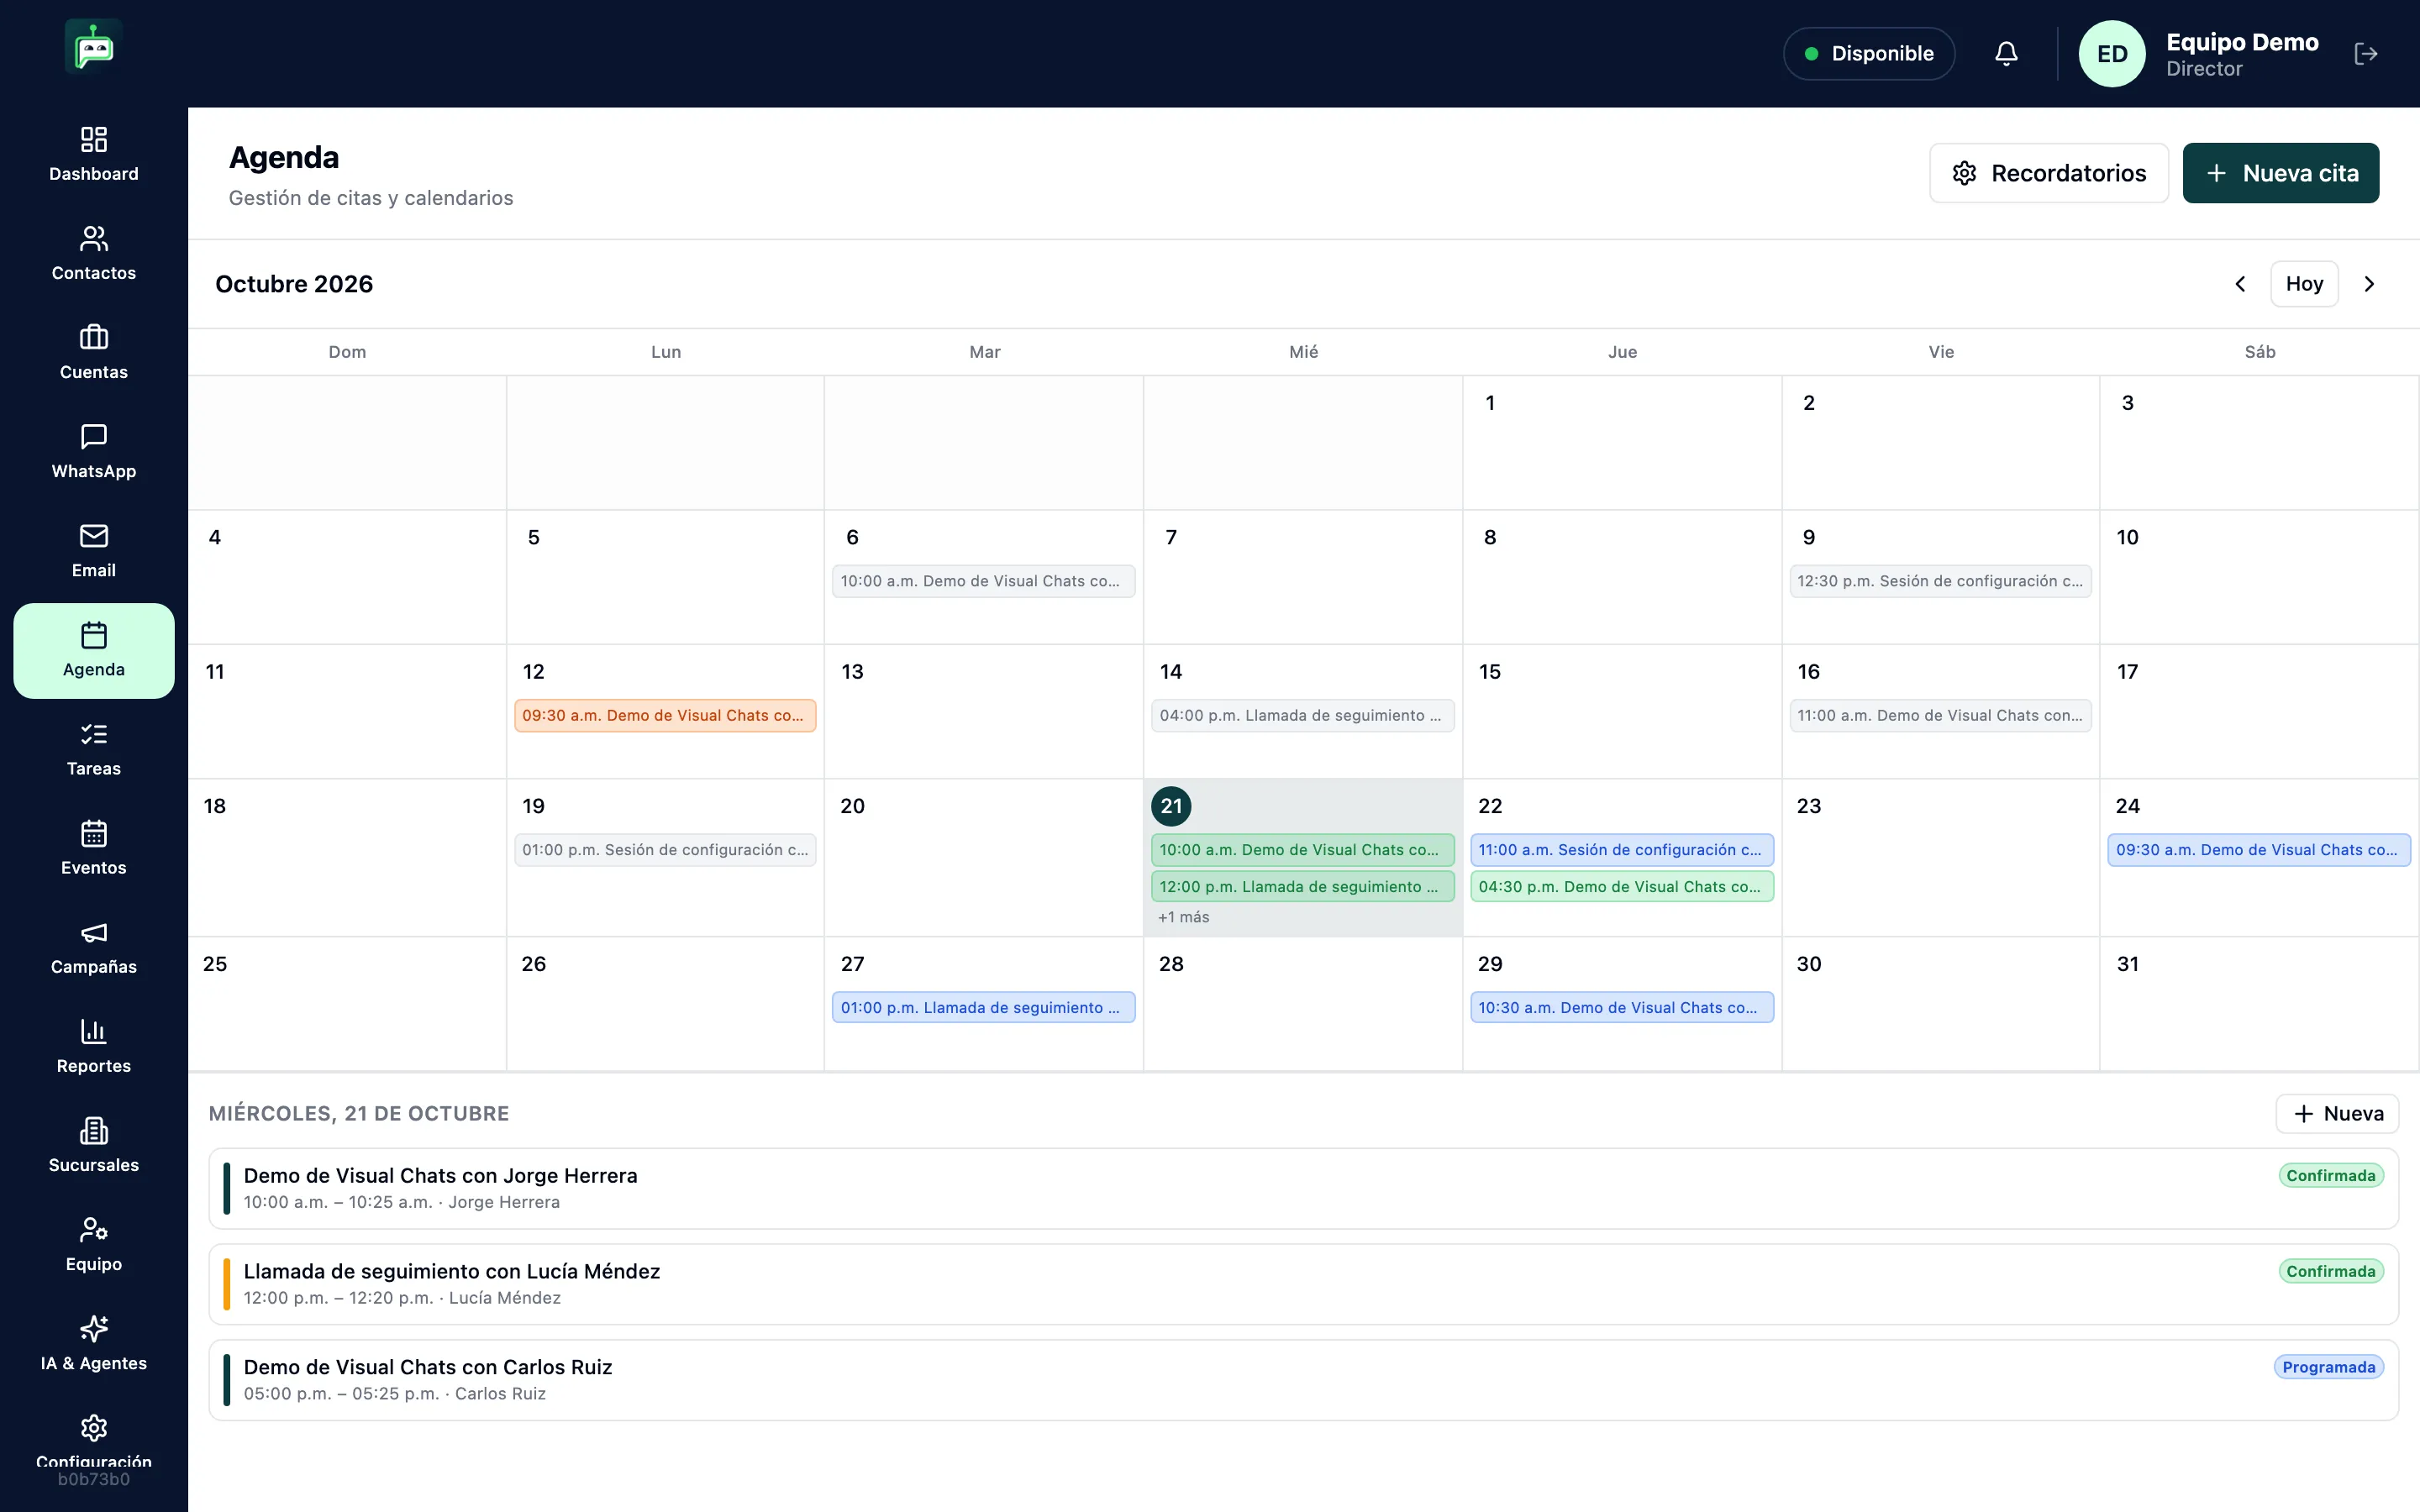Image resolution: width=2420 pixels, height=1512 pixels.
Task: Click the Programada status badge
Action: [x=2328, y=1367]
